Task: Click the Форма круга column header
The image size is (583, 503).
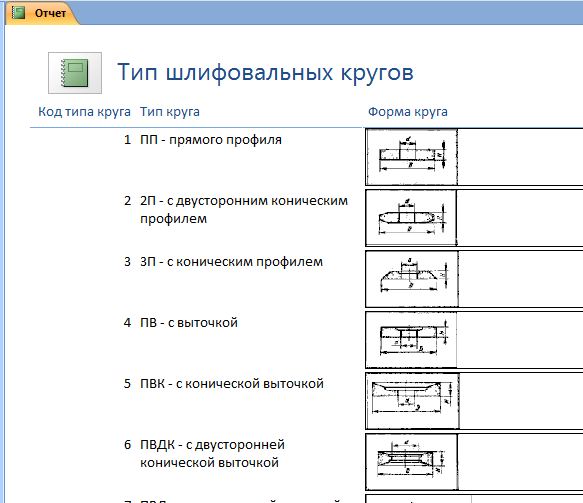Action: (408, 112)
